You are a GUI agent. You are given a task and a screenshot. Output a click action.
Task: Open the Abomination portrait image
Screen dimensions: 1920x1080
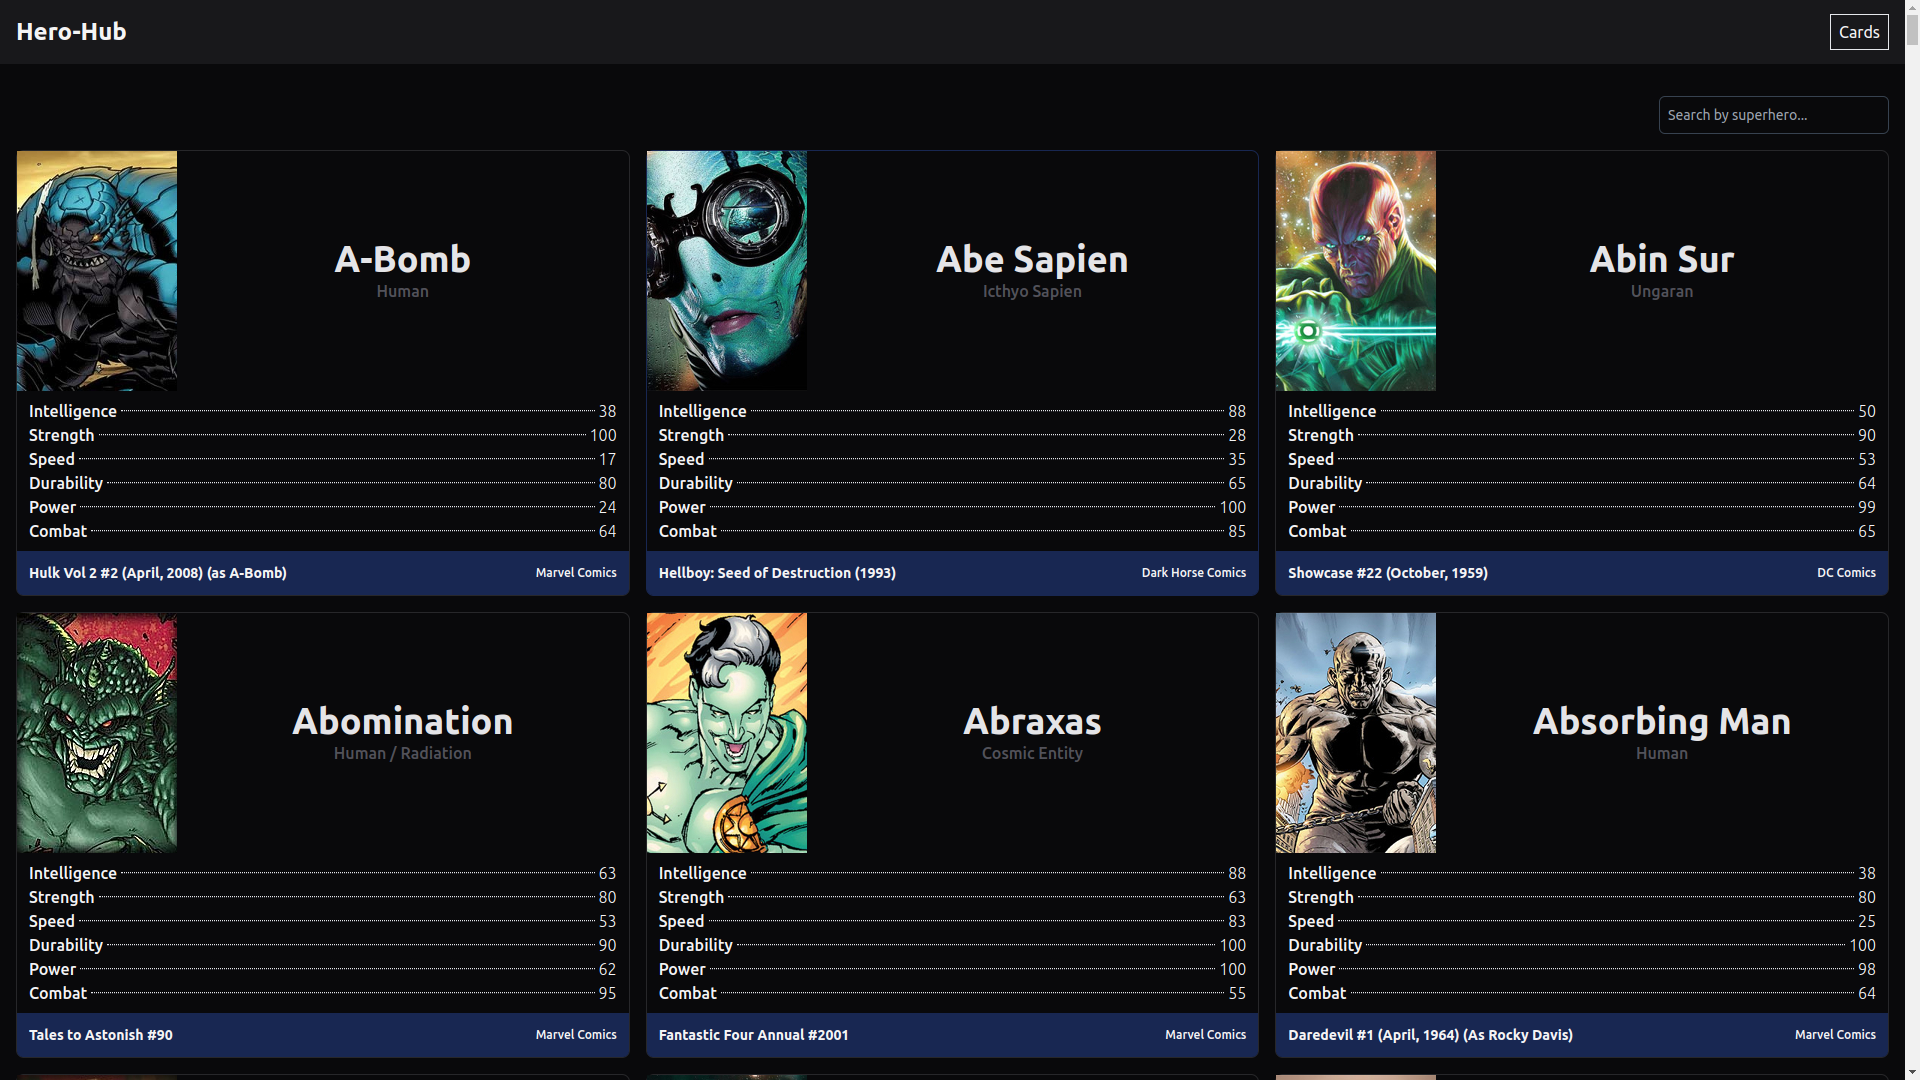tap(97, 733)
